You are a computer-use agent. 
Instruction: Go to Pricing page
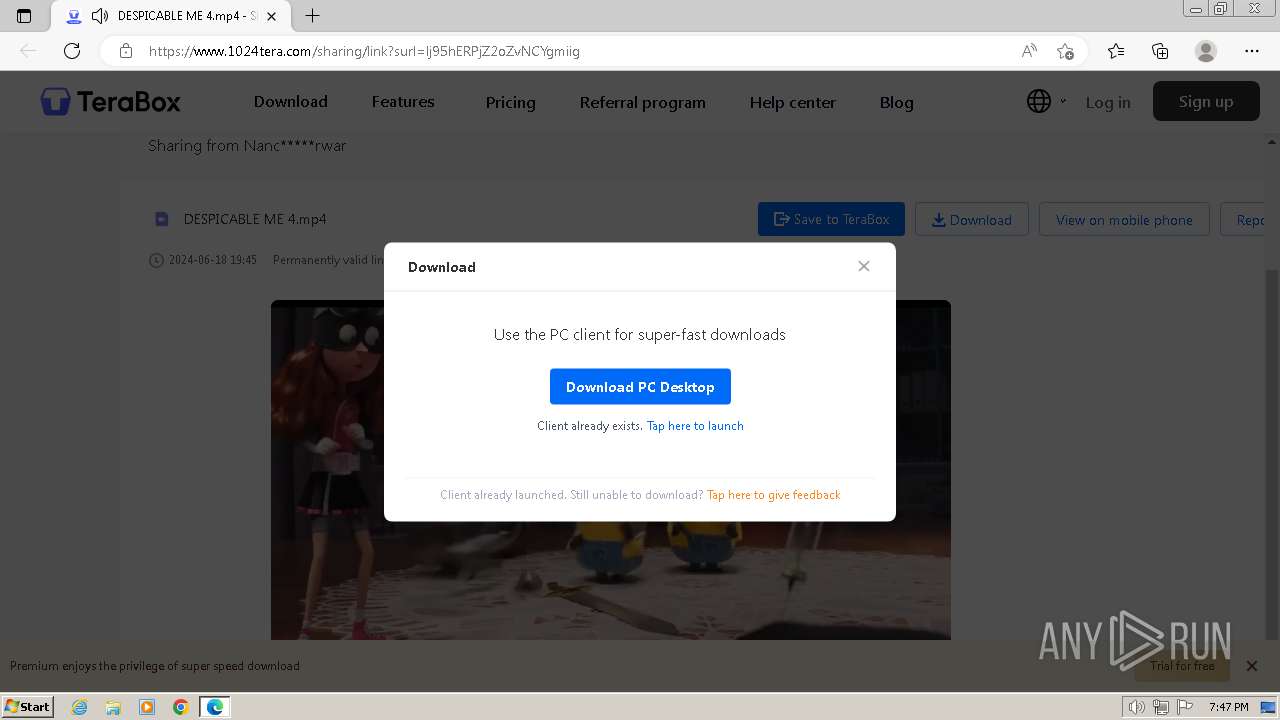[510, 102]
